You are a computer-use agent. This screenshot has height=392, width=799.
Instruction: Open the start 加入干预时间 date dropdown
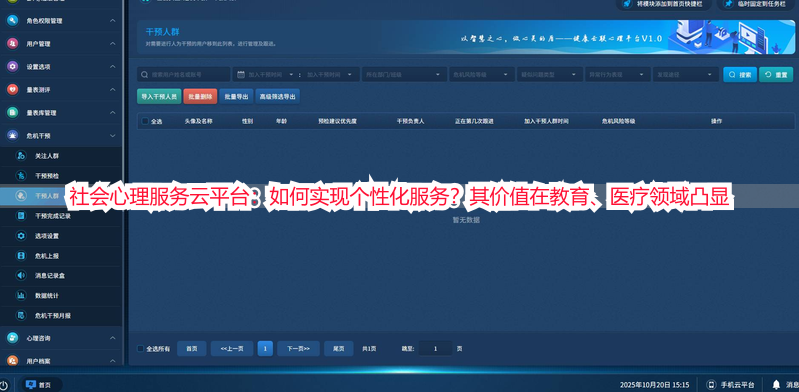pos(291,74)
